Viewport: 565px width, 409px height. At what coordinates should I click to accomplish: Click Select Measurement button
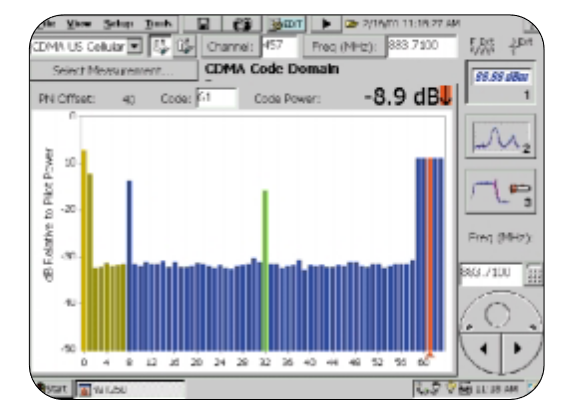tap(113, 70)
